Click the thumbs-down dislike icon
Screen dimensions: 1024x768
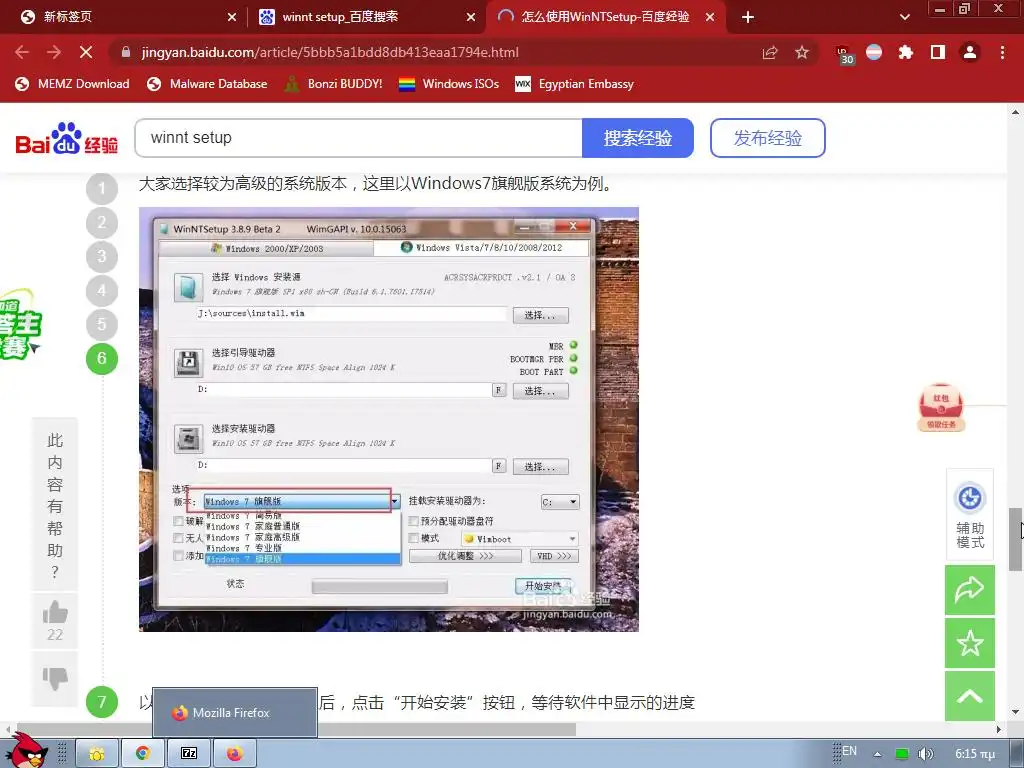[x=55, y=678]
